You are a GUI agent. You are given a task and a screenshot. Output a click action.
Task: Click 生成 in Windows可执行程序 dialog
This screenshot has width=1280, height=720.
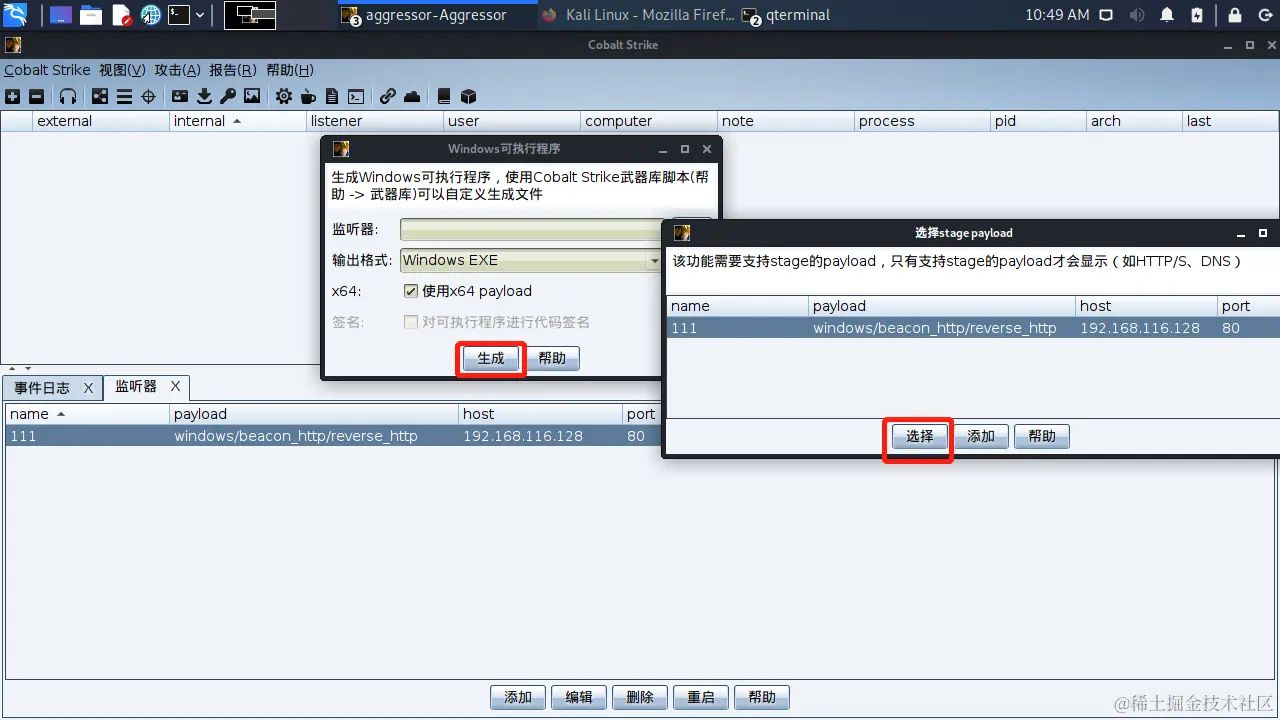(491, 358)
